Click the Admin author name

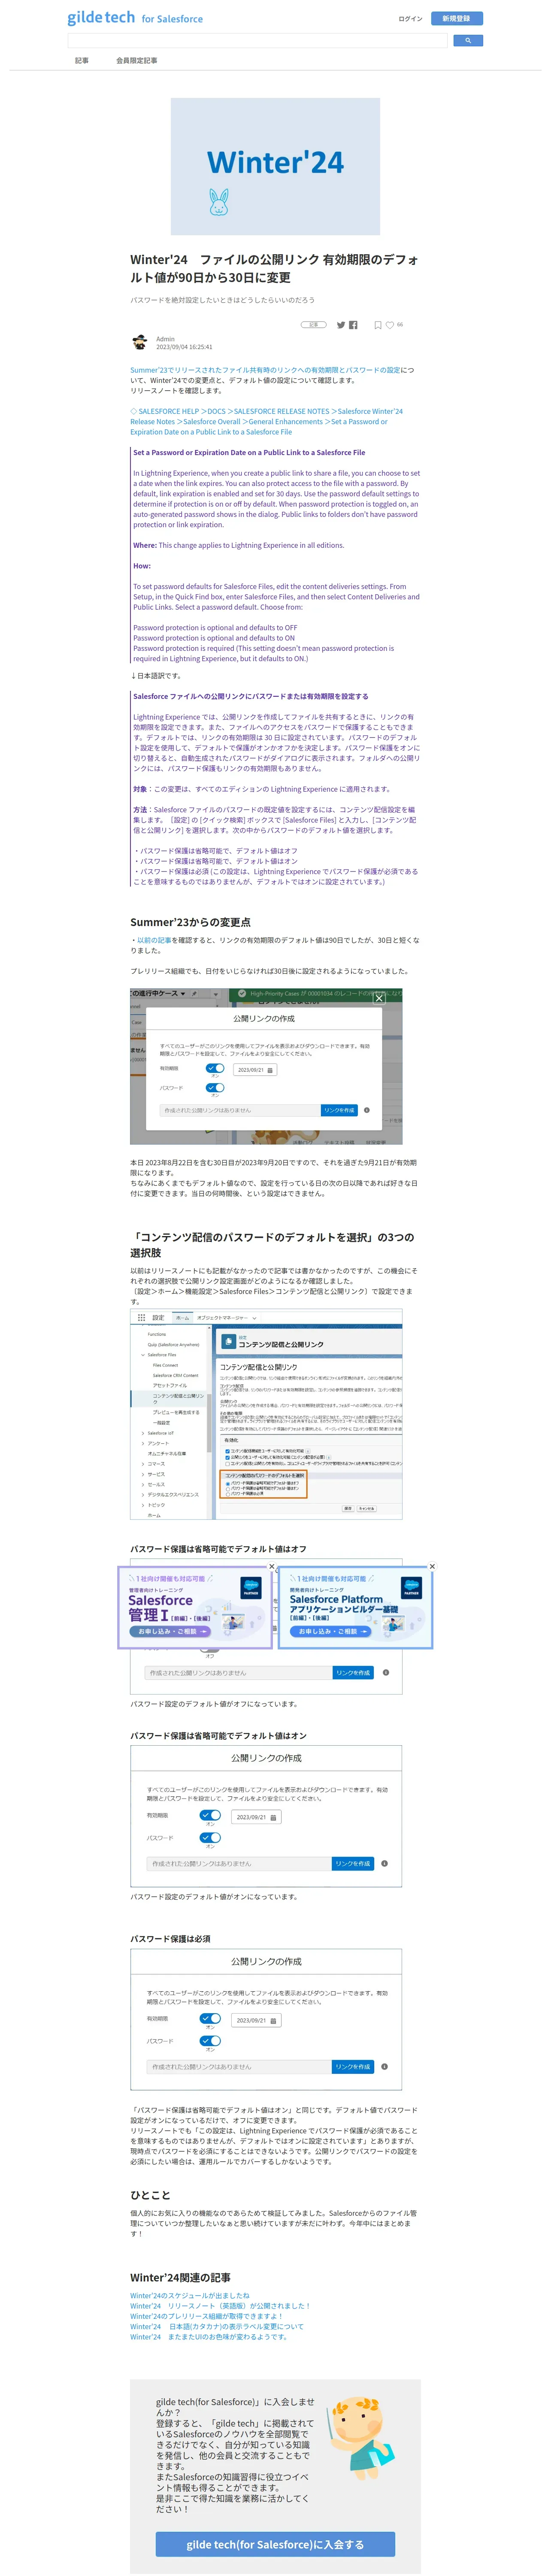point(165,339)
